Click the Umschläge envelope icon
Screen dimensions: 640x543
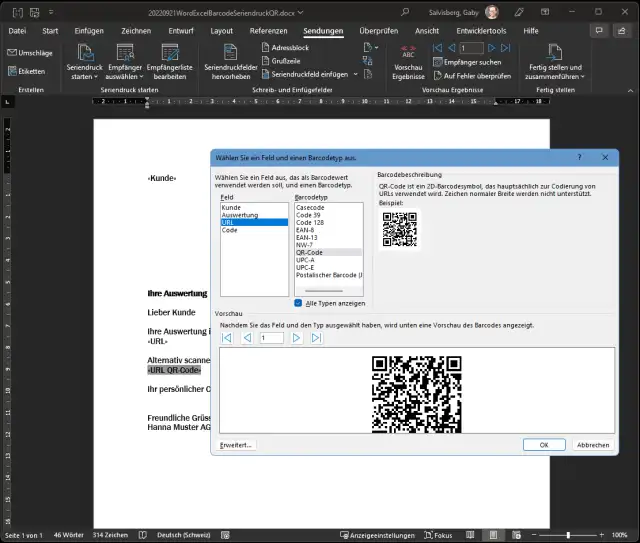coord(12,52)
